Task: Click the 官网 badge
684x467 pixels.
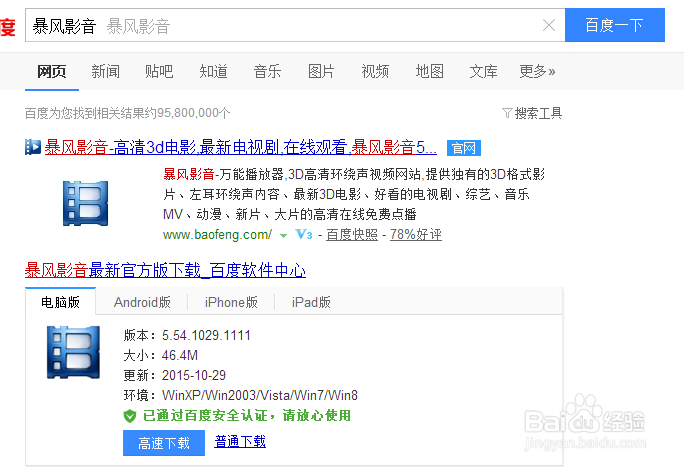Action: point(464,148)
